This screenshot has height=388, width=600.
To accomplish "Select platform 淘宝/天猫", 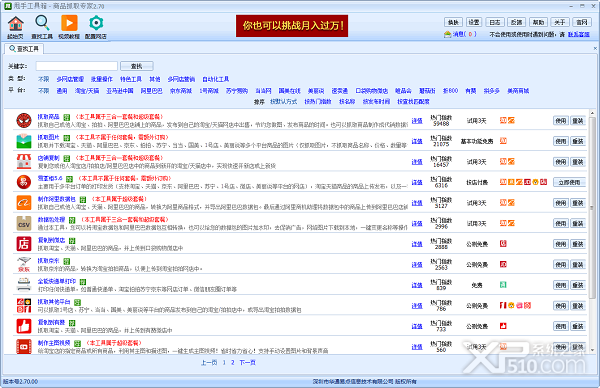I will tap(87, 91).
